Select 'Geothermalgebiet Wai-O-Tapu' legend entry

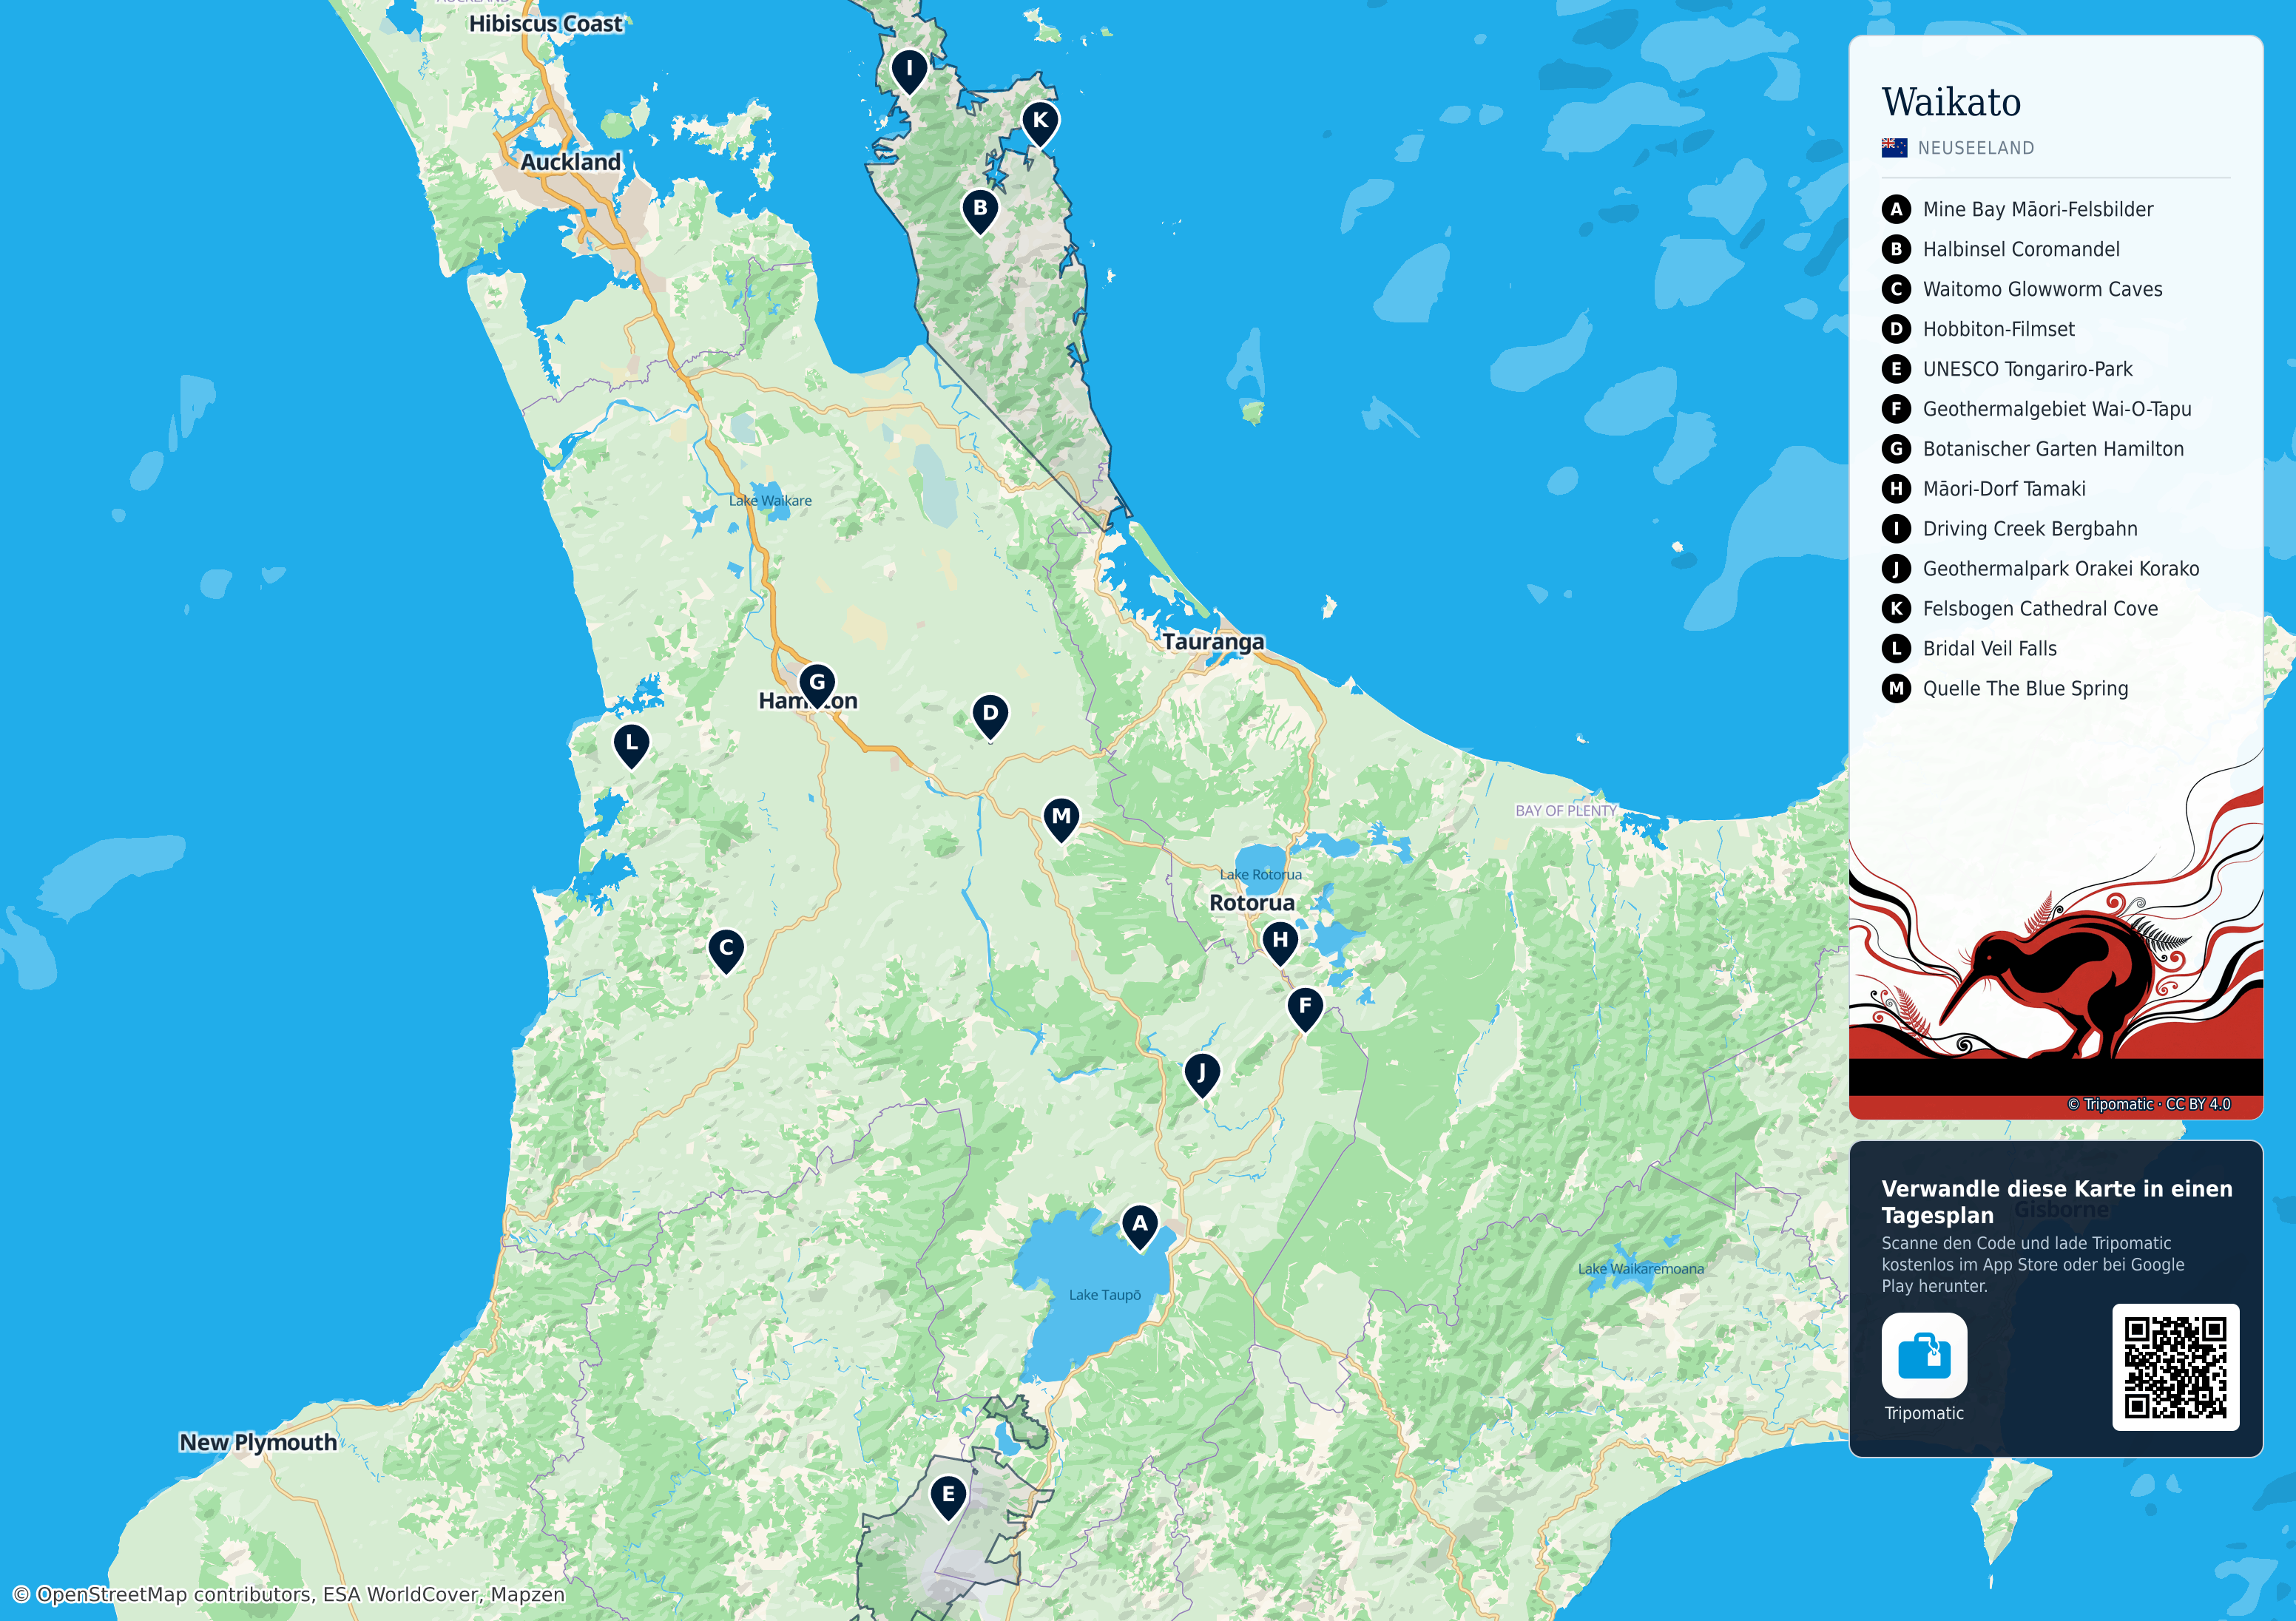click(x=2056, y=409)
